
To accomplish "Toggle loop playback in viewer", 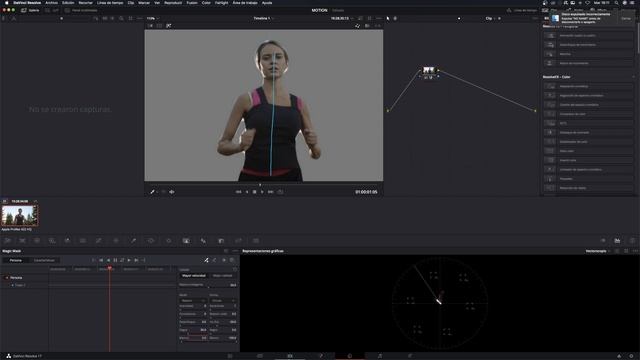I will point(280,192).
